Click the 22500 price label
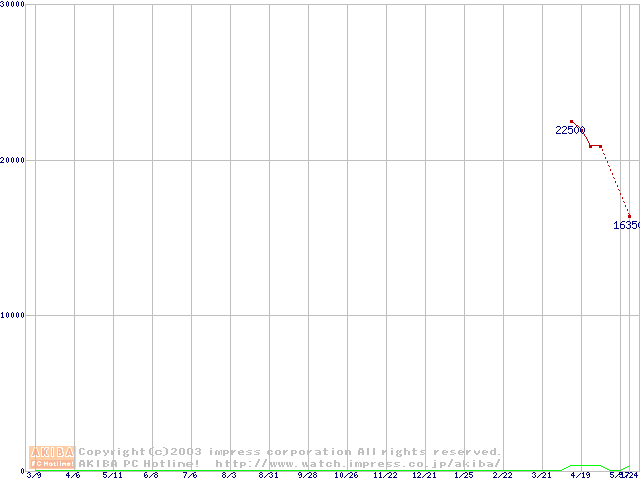The image size is (640, 480). tap(570, 130)
